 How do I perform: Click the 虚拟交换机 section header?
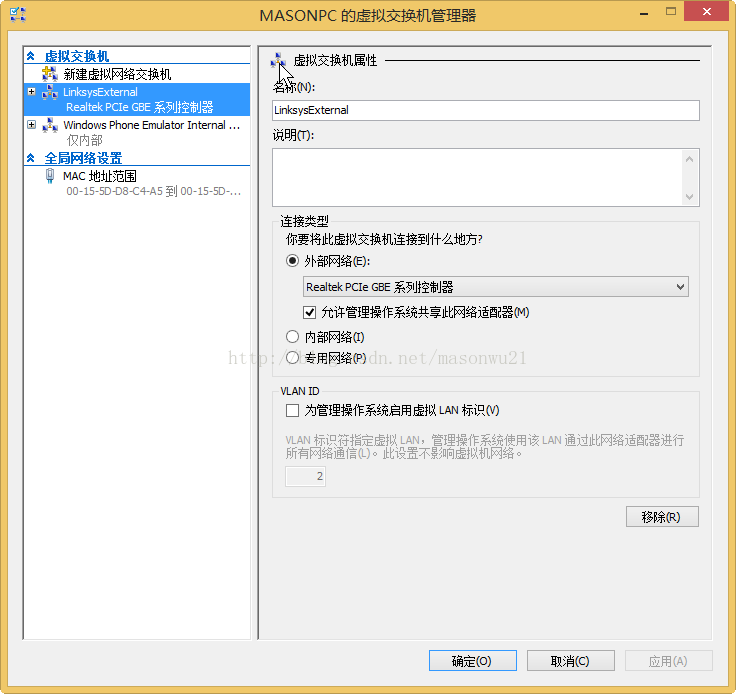pos(77,56)
